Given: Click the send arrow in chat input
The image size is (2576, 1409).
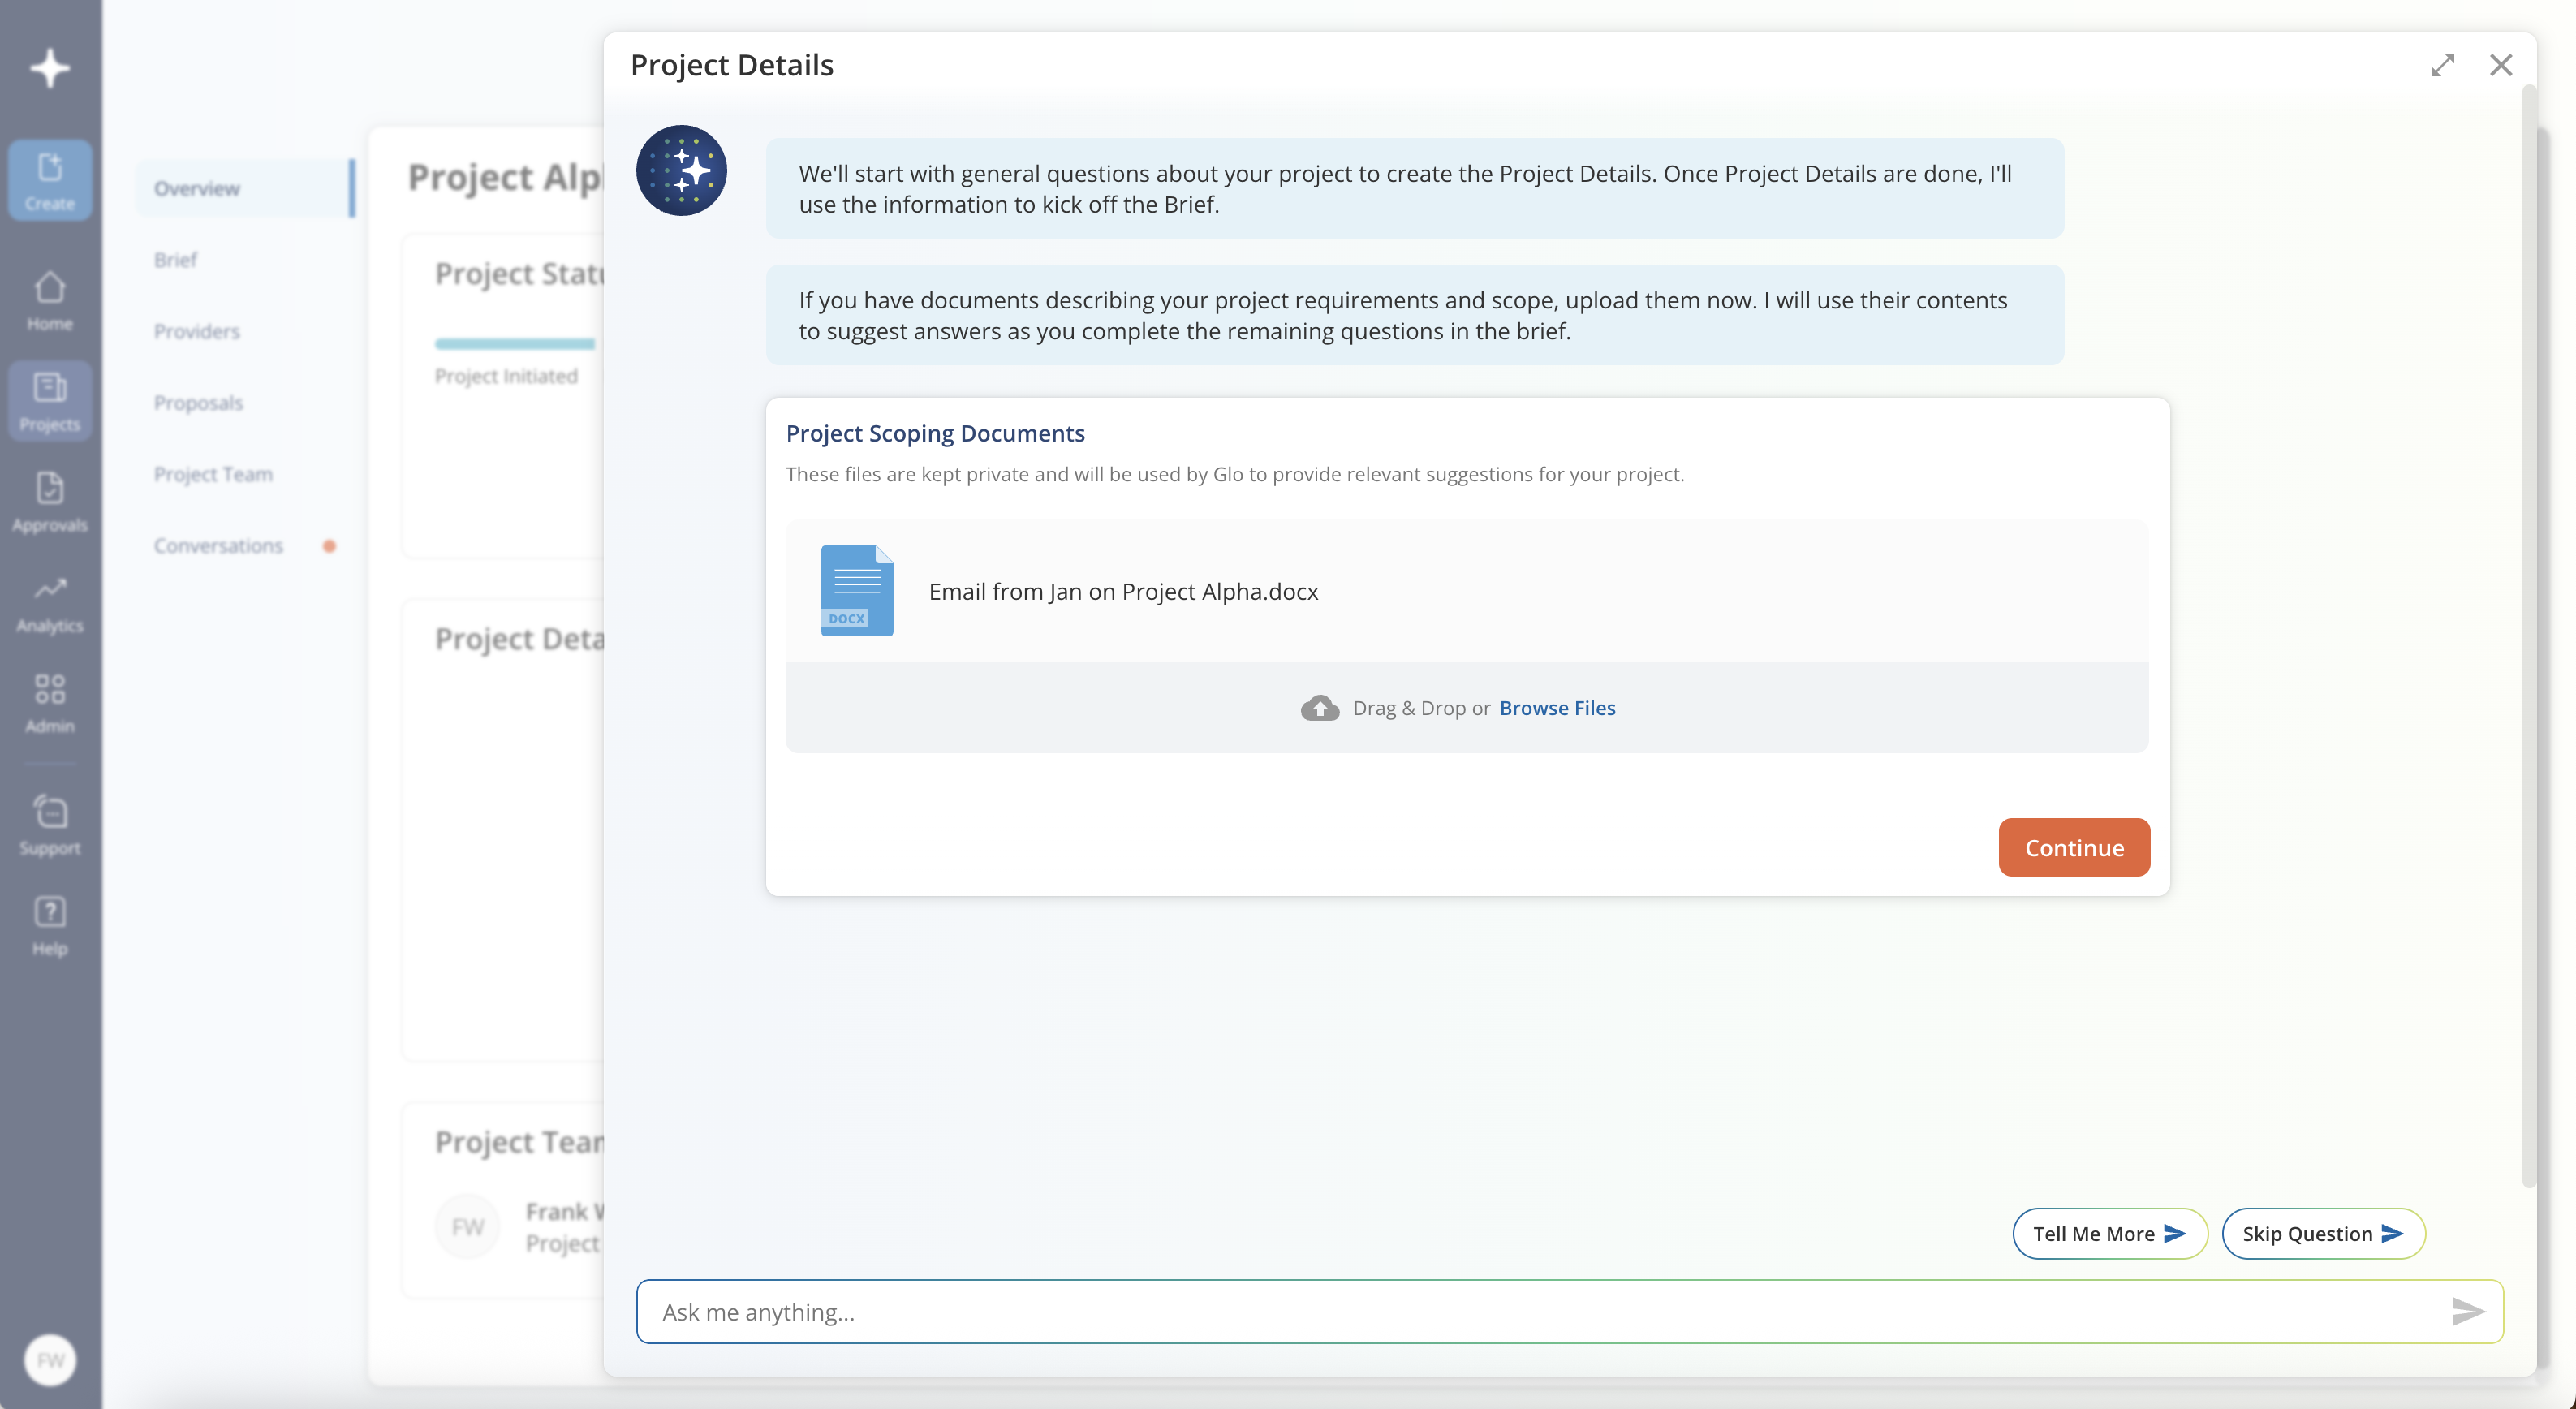Looking at the screenshot, I should [2467, 1311].
